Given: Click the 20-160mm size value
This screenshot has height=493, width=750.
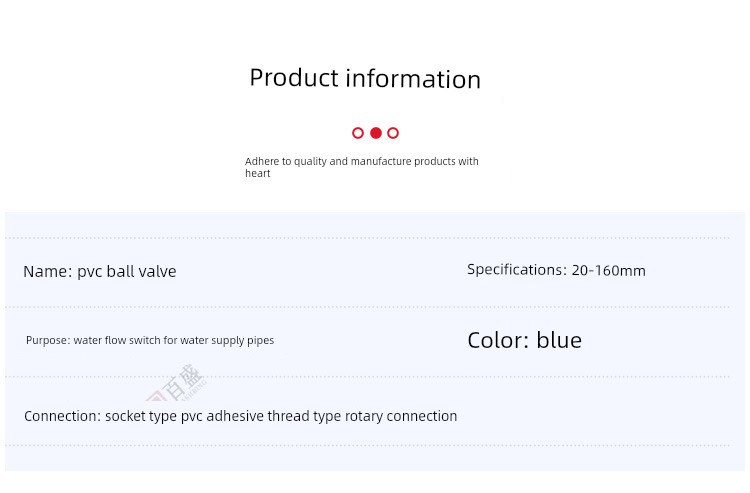Looking at the screenshot, I should pos(608,271).
